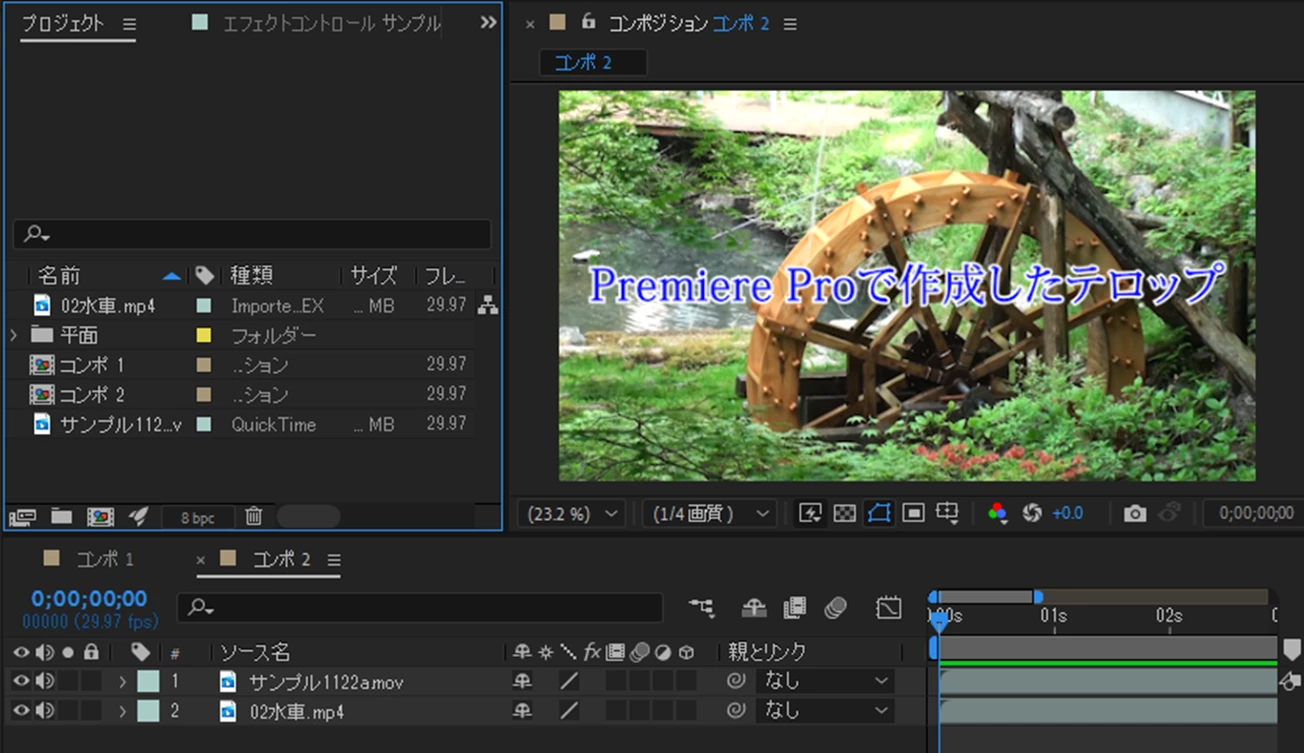Click the composition marker bin icon
This screenshot has height=753, width=1304.
(1292, 650)
